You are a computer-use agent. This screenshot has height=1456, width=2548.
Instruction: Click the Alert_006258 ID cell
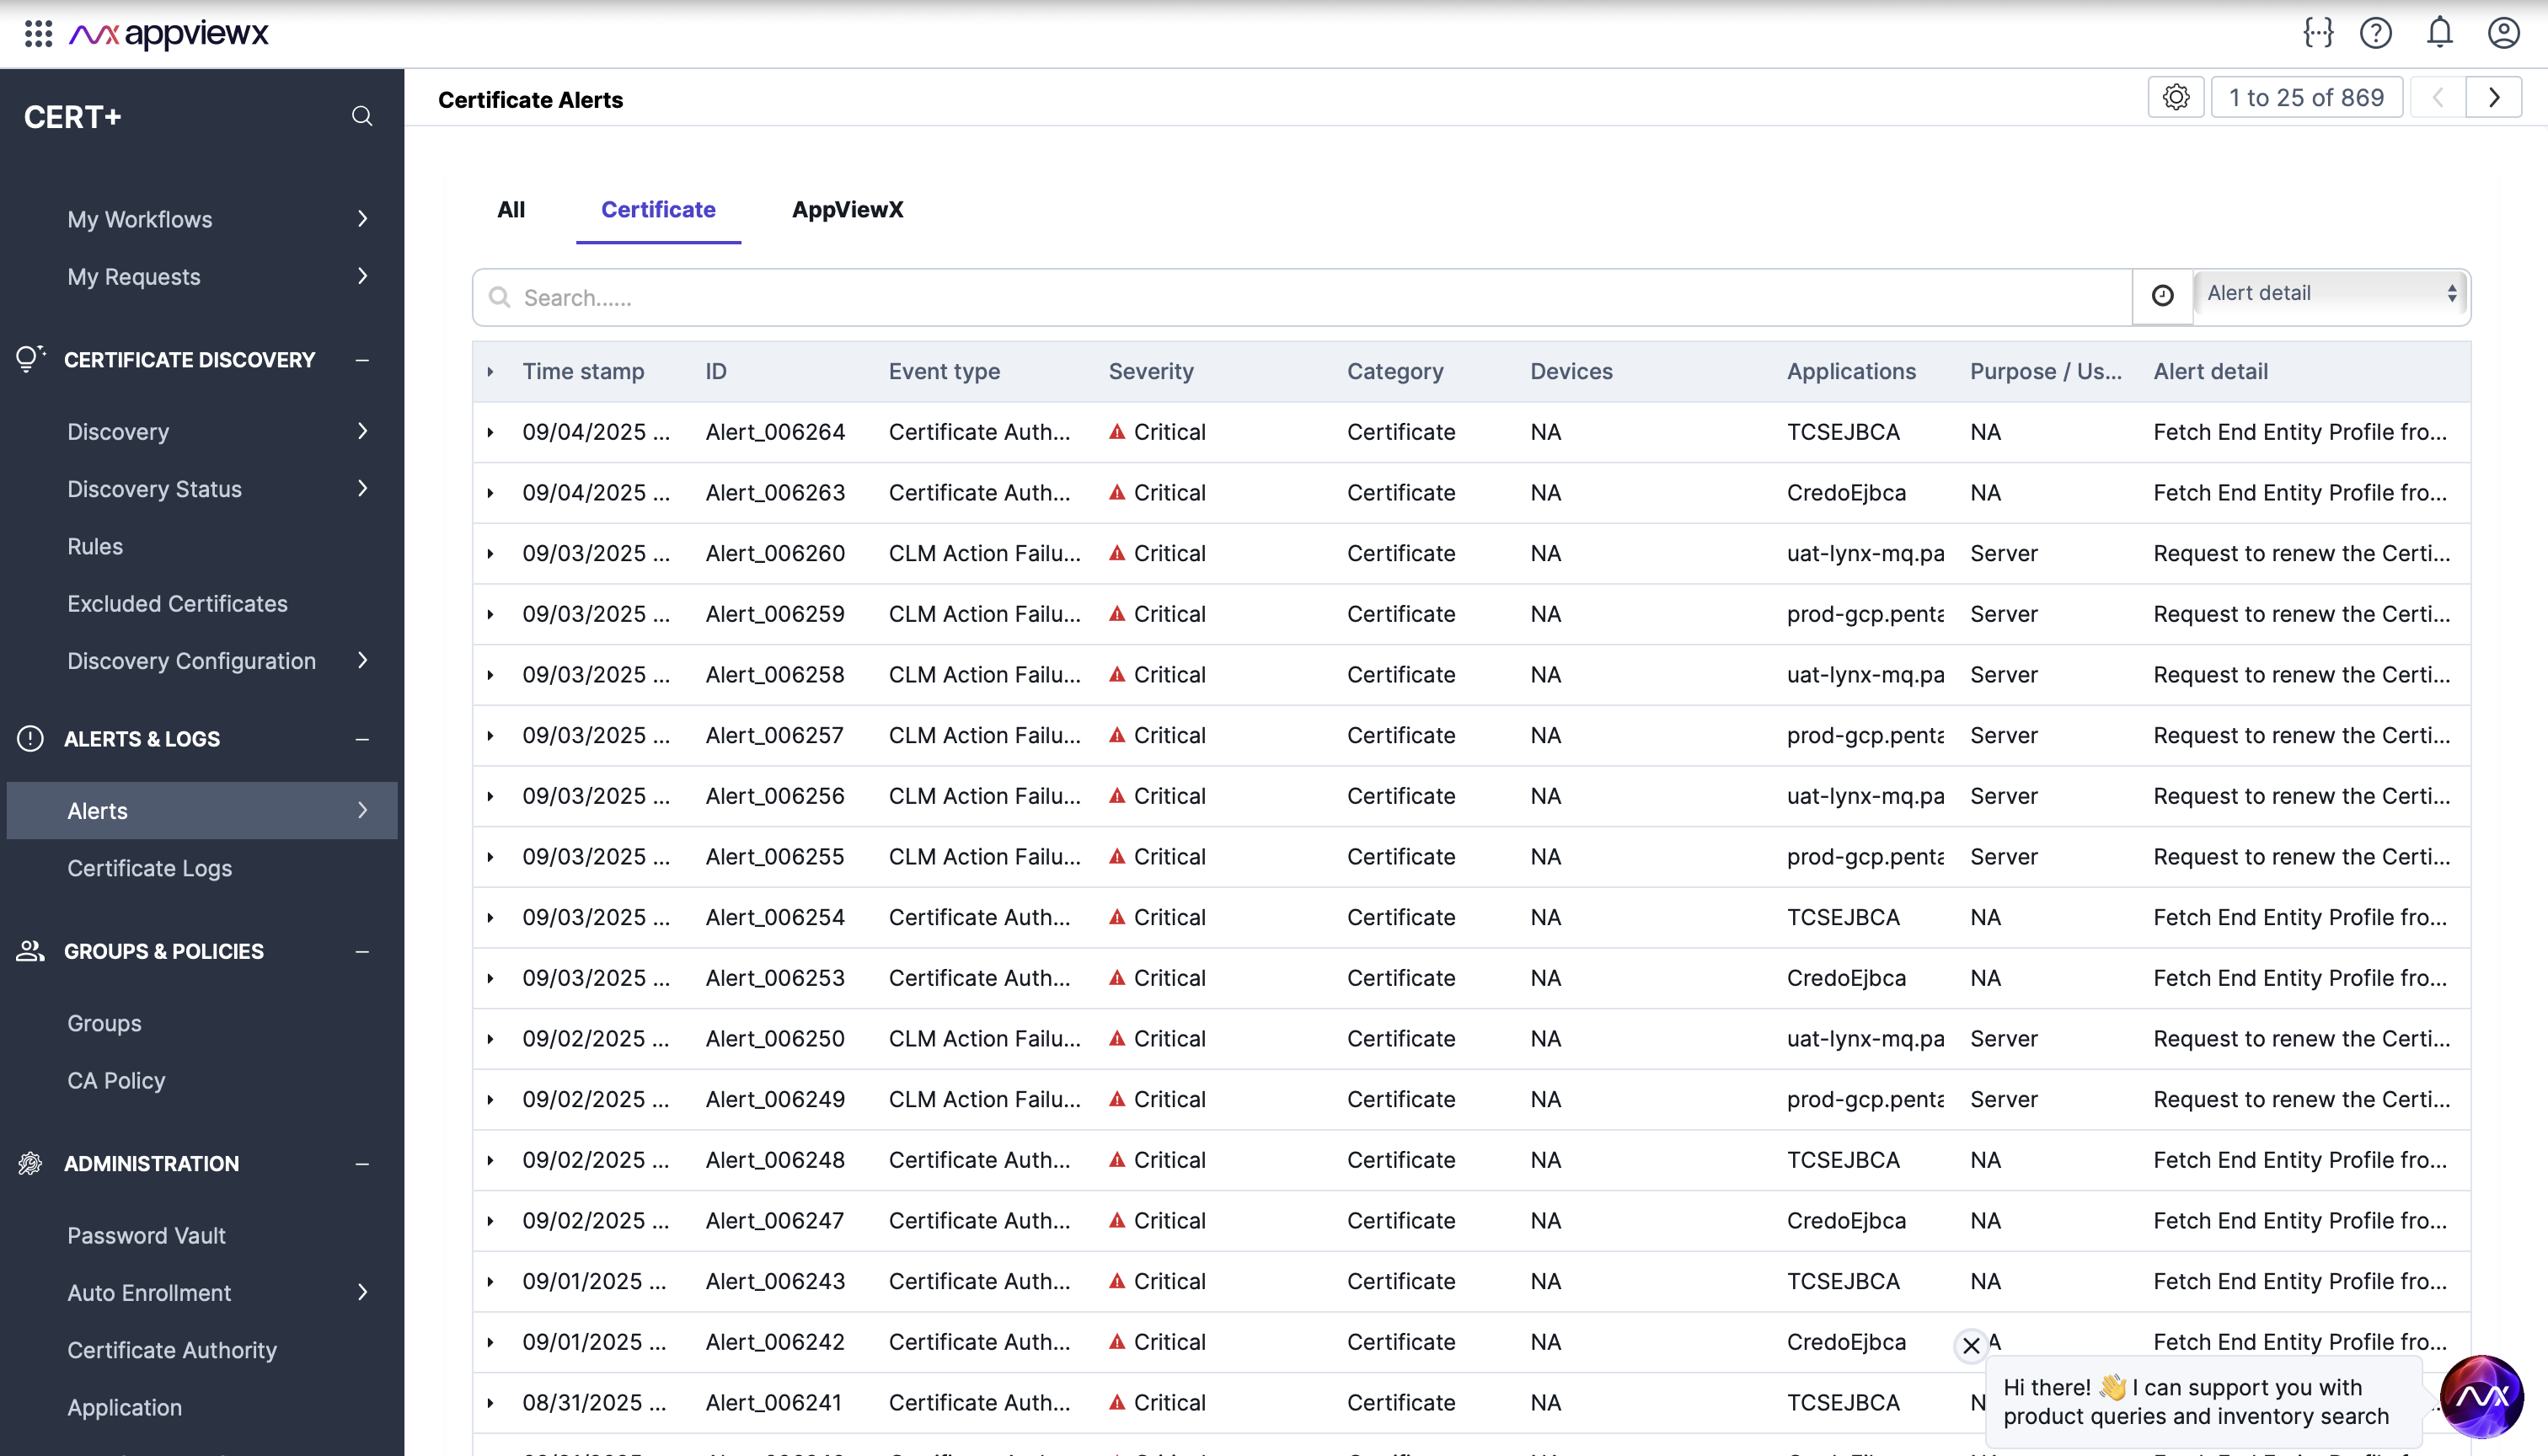pos(774,674)
